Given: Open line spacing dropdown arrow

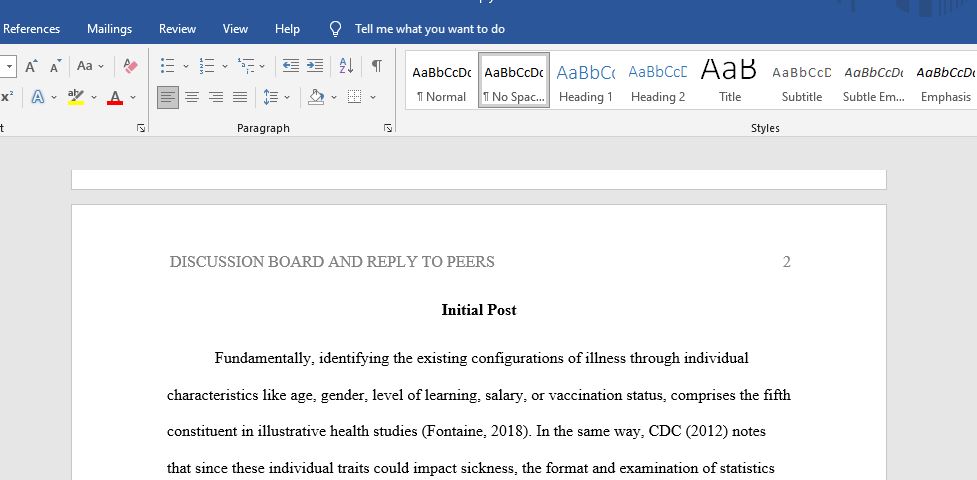Looking at the screenshot, I should coord(287,98).
